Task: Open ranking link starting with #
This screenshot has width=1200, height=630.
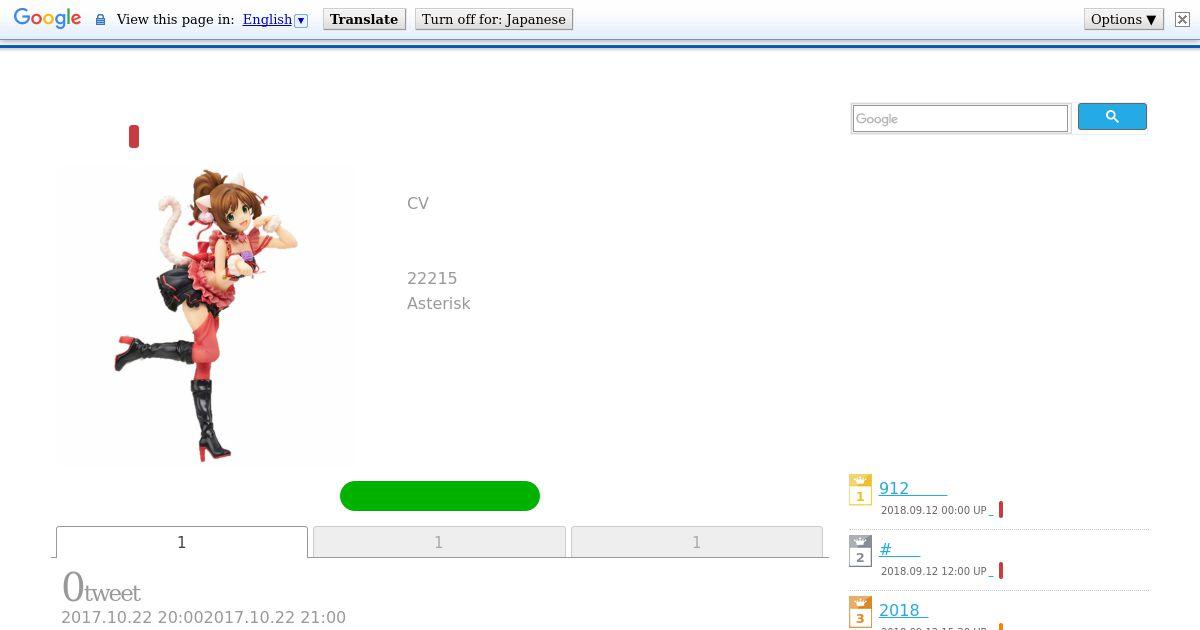Action: pyautogui.click(x=899, y=550)
